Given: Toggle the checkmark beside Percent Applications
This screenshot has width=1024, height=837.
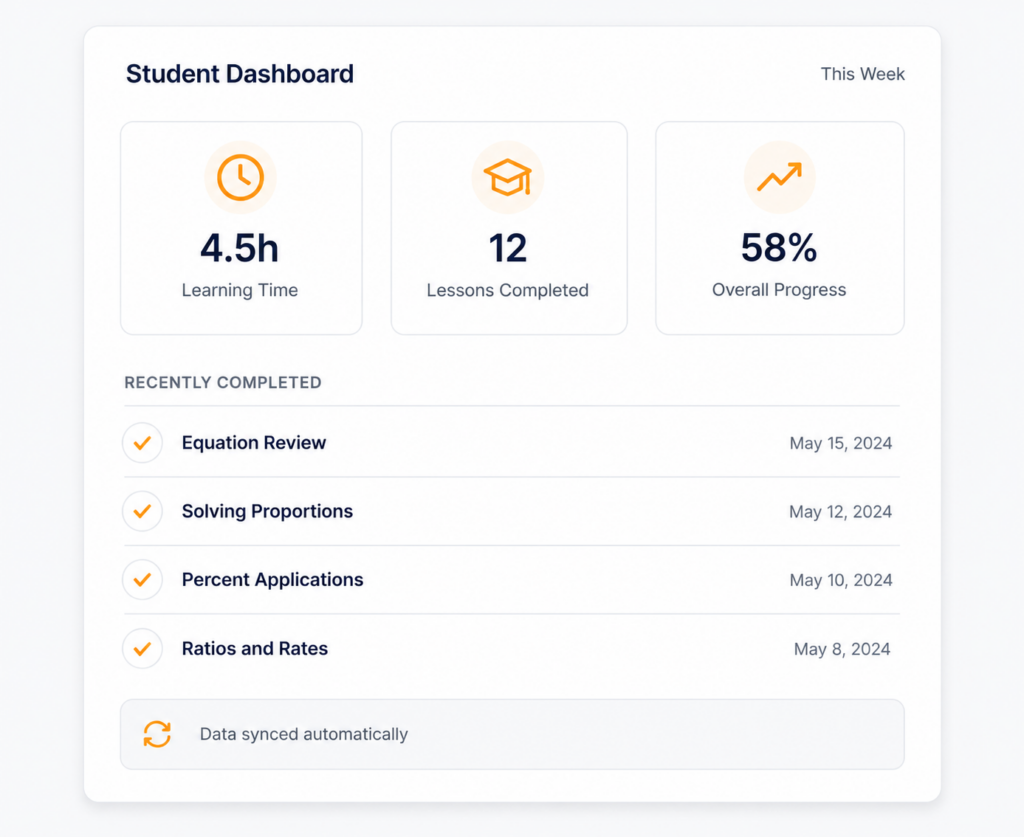Looking at the screenshot, I should click(x=142, y=580).
